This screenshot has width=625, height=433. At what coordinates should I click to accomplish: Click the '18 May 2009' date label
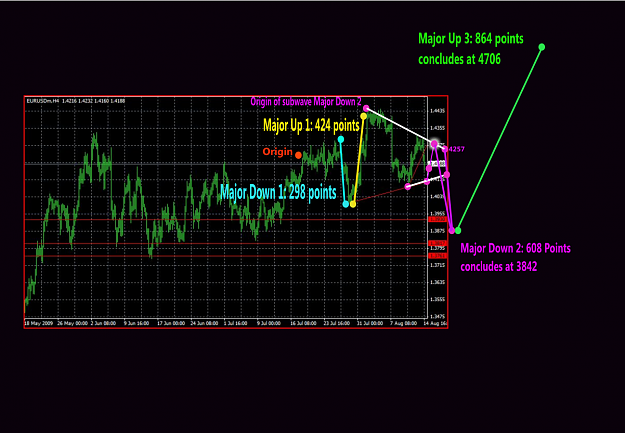pyautogui.click(x=39, y=323)
